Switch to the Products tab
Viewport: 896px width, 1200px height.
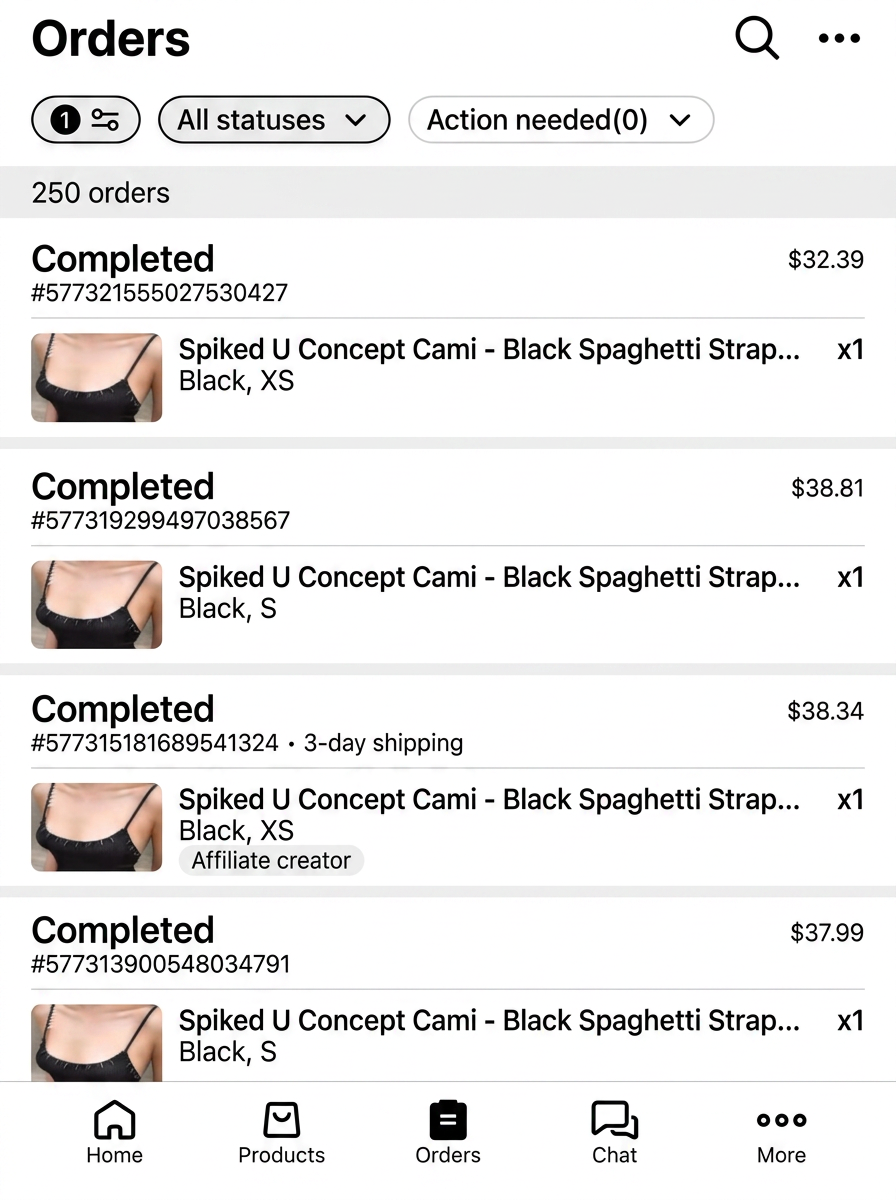(281, 1133)
